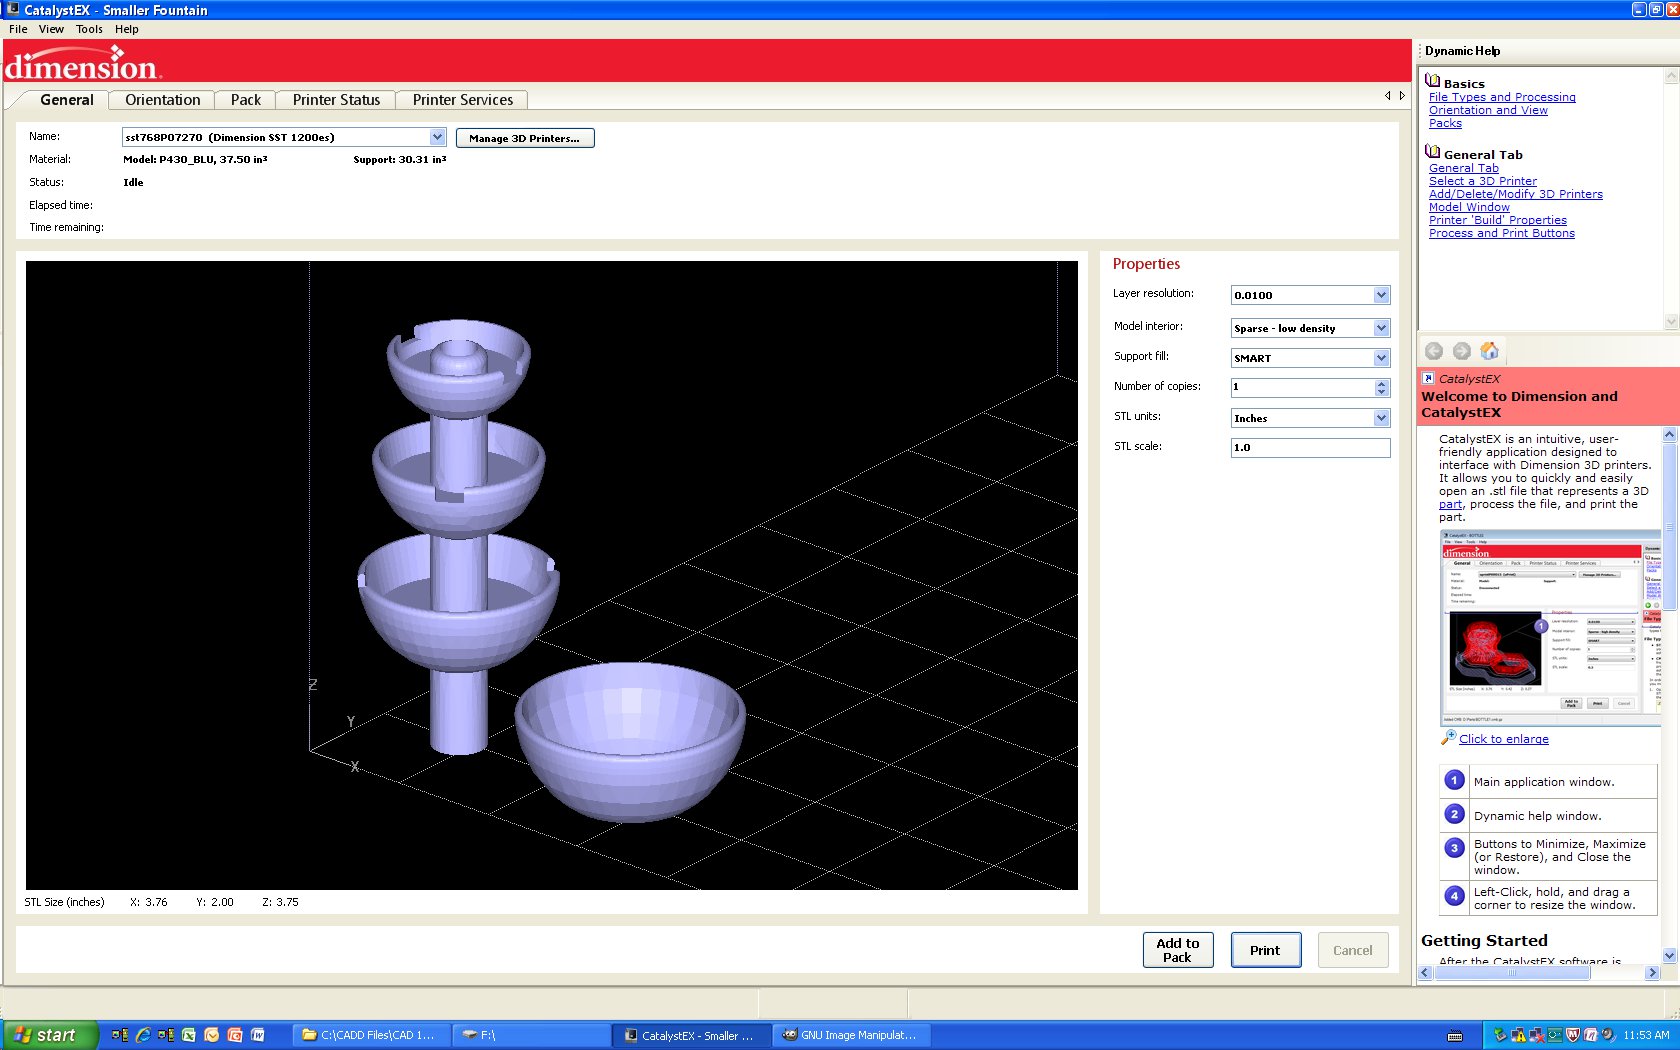
Task: Switch to the Orientation tab
Action: (x=163, y=100)
